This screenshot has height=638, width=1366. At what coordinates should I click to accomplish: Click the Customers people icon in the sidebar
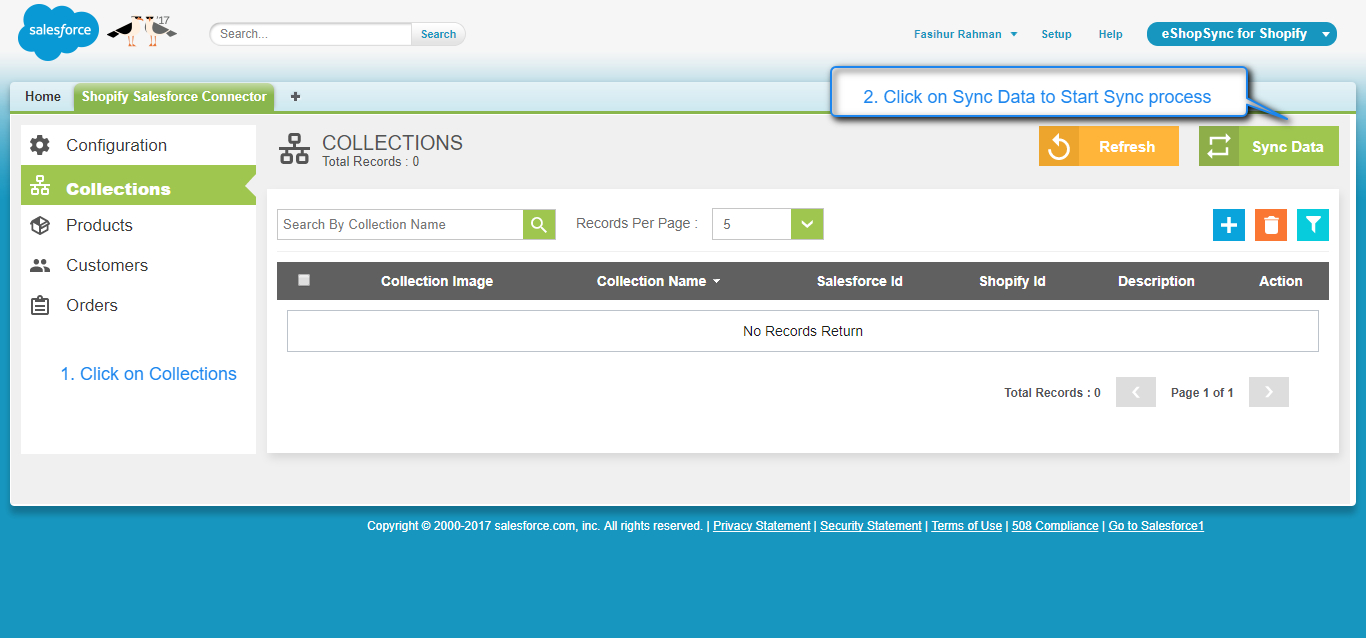coord(40,265)
